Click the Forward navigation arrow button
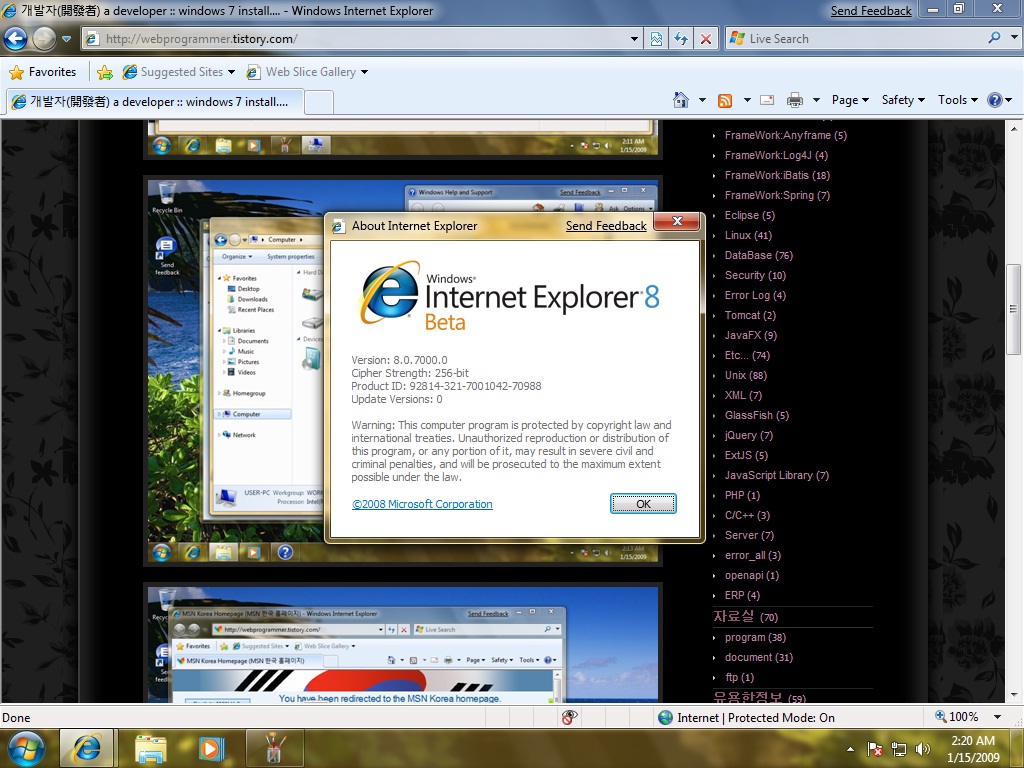 [x=44, y=39]
